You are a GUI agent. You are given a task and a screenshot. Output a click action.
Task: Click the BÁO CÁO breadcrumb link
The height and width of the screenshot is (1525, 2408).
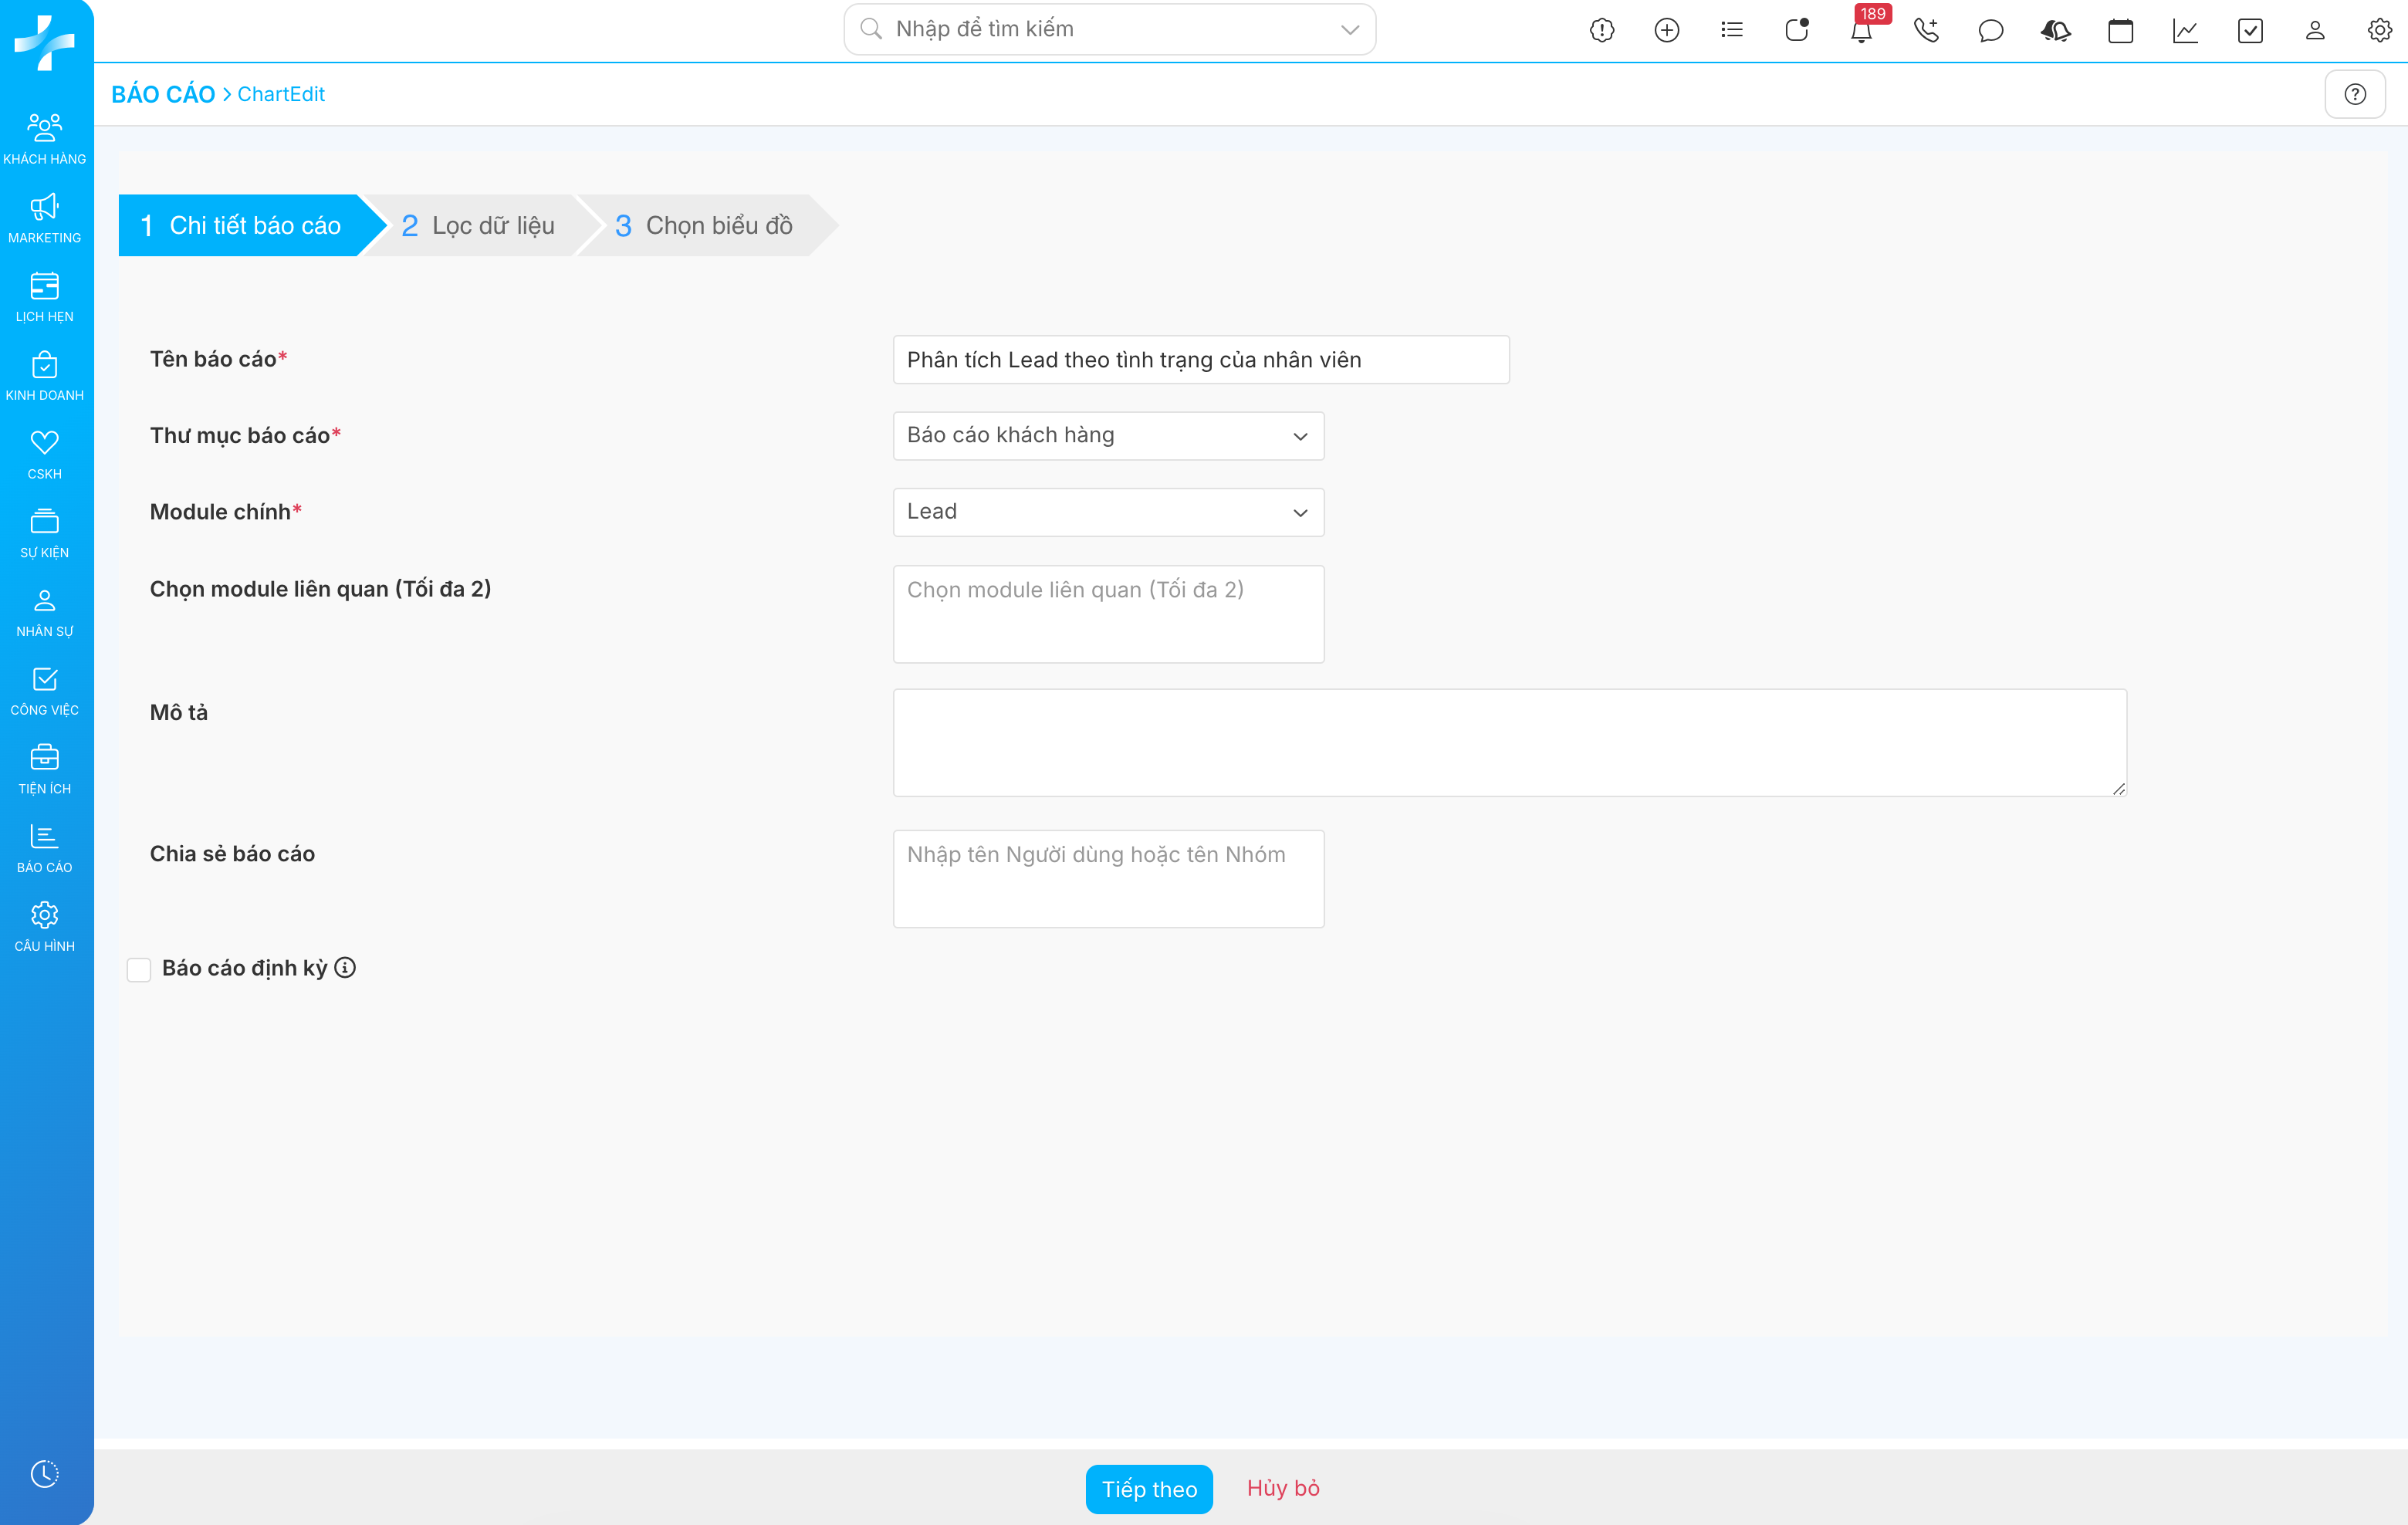(163, 94)
